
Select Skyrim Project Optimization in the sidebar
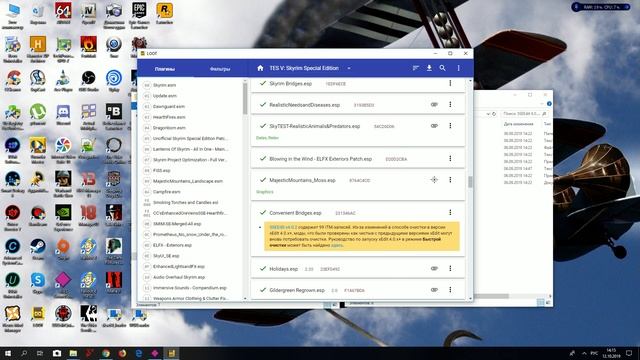(191, 160)
